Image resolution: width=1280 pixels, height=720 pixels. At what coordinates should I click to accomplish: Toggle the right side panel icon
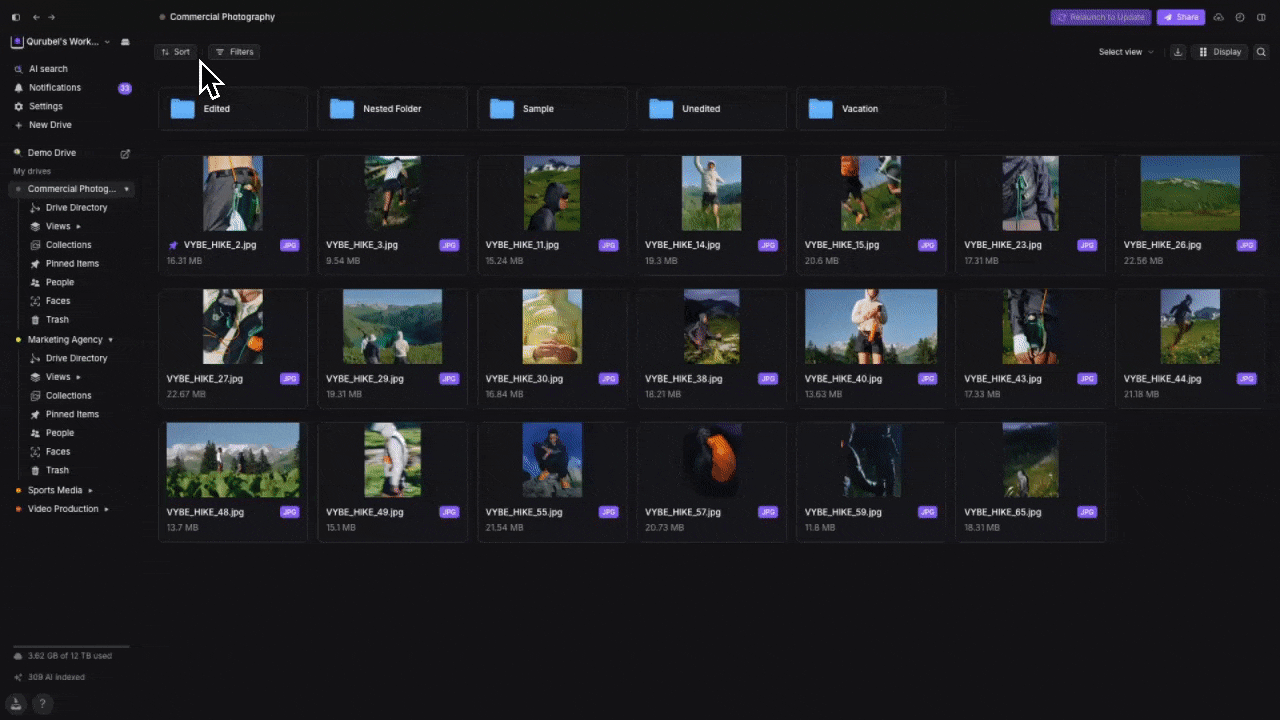(1261, 17)
